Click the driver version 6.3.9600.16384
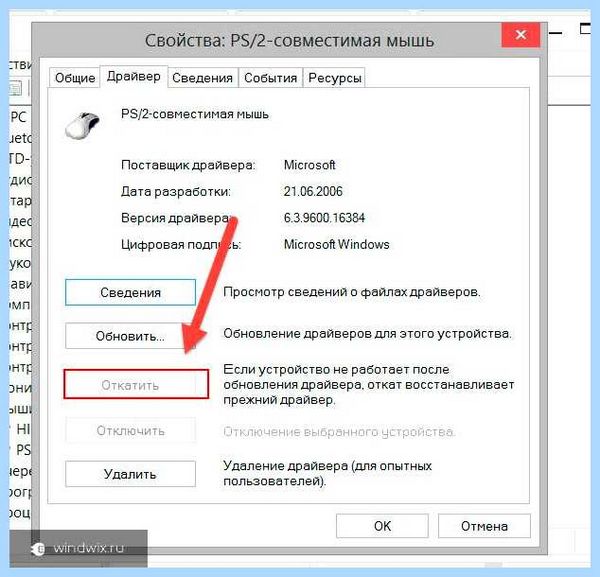 324,218
